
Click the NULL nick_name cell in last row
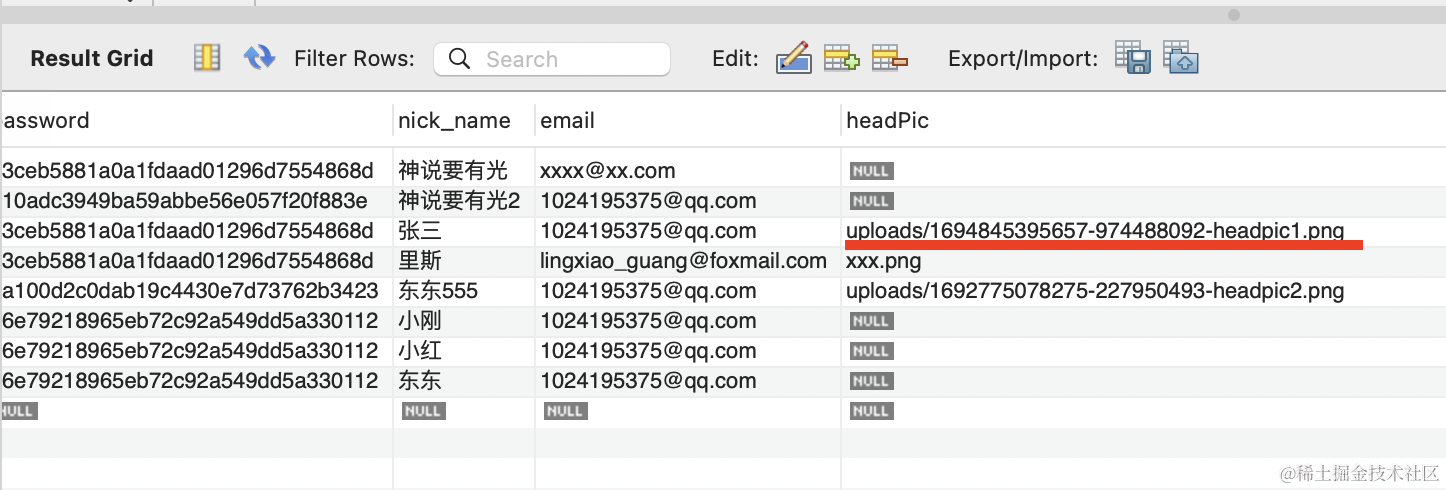click(423, 411)
